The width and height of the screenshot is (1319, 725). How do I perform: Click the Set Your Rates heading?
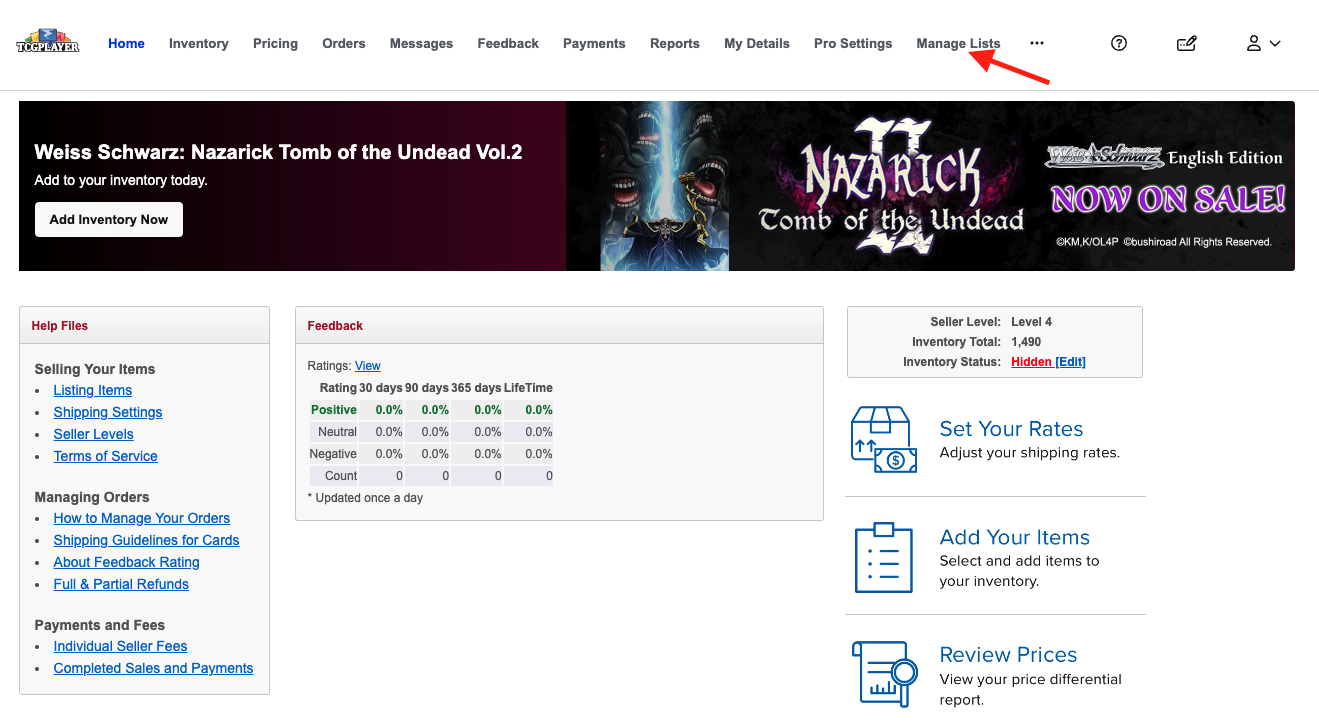[x=1011, y=429]
